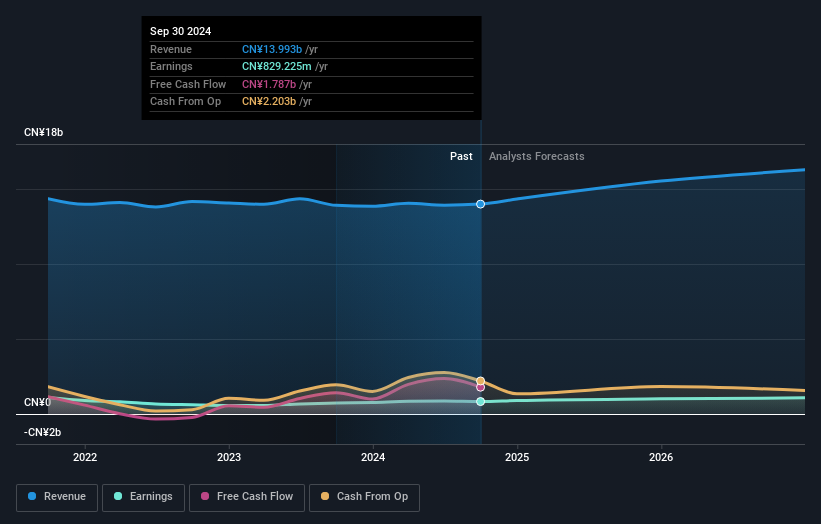Click the CN¥13.993b revenue value
Image resolution: width=821 pixels, height=524 pixels.
tap(272, 49)
